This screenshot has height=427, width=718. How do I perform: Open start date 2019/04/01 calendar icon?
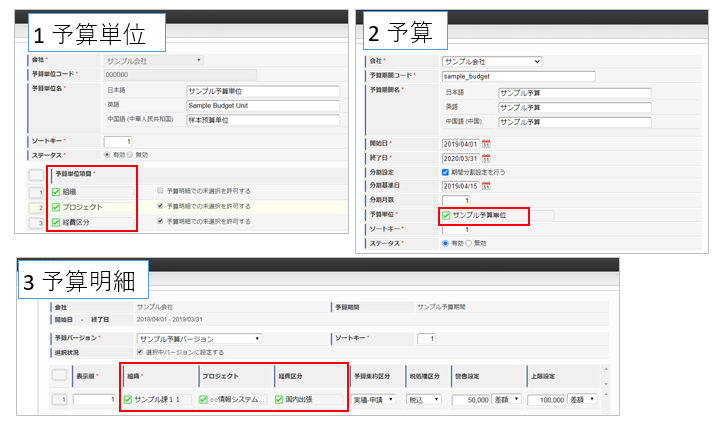pos(486,144)
